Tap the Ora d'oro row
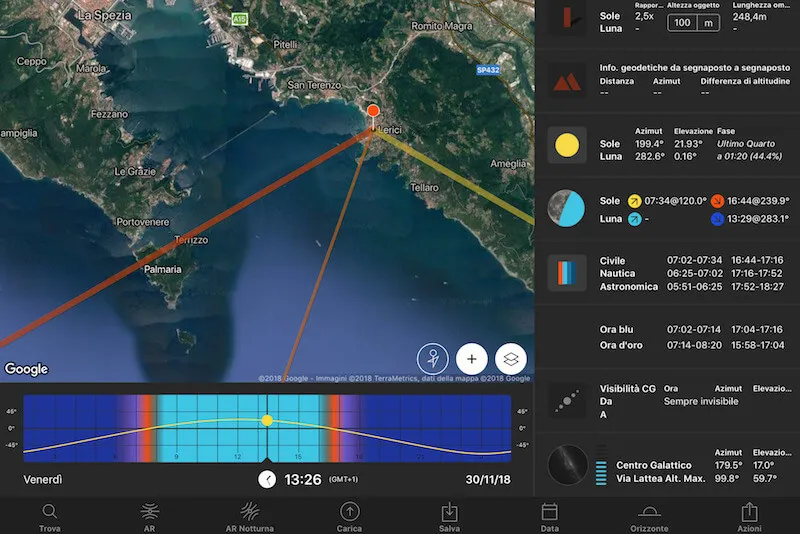 click(691, 345)
